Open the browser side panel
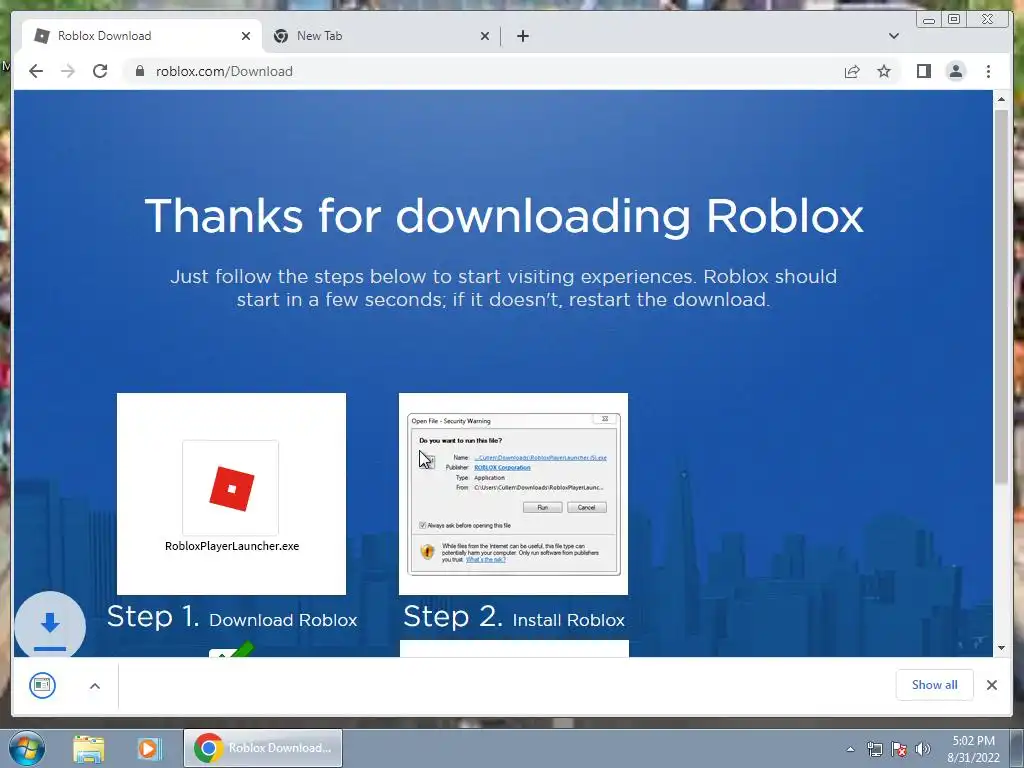This screenshot has width=1024, height=768. [923, 71]
